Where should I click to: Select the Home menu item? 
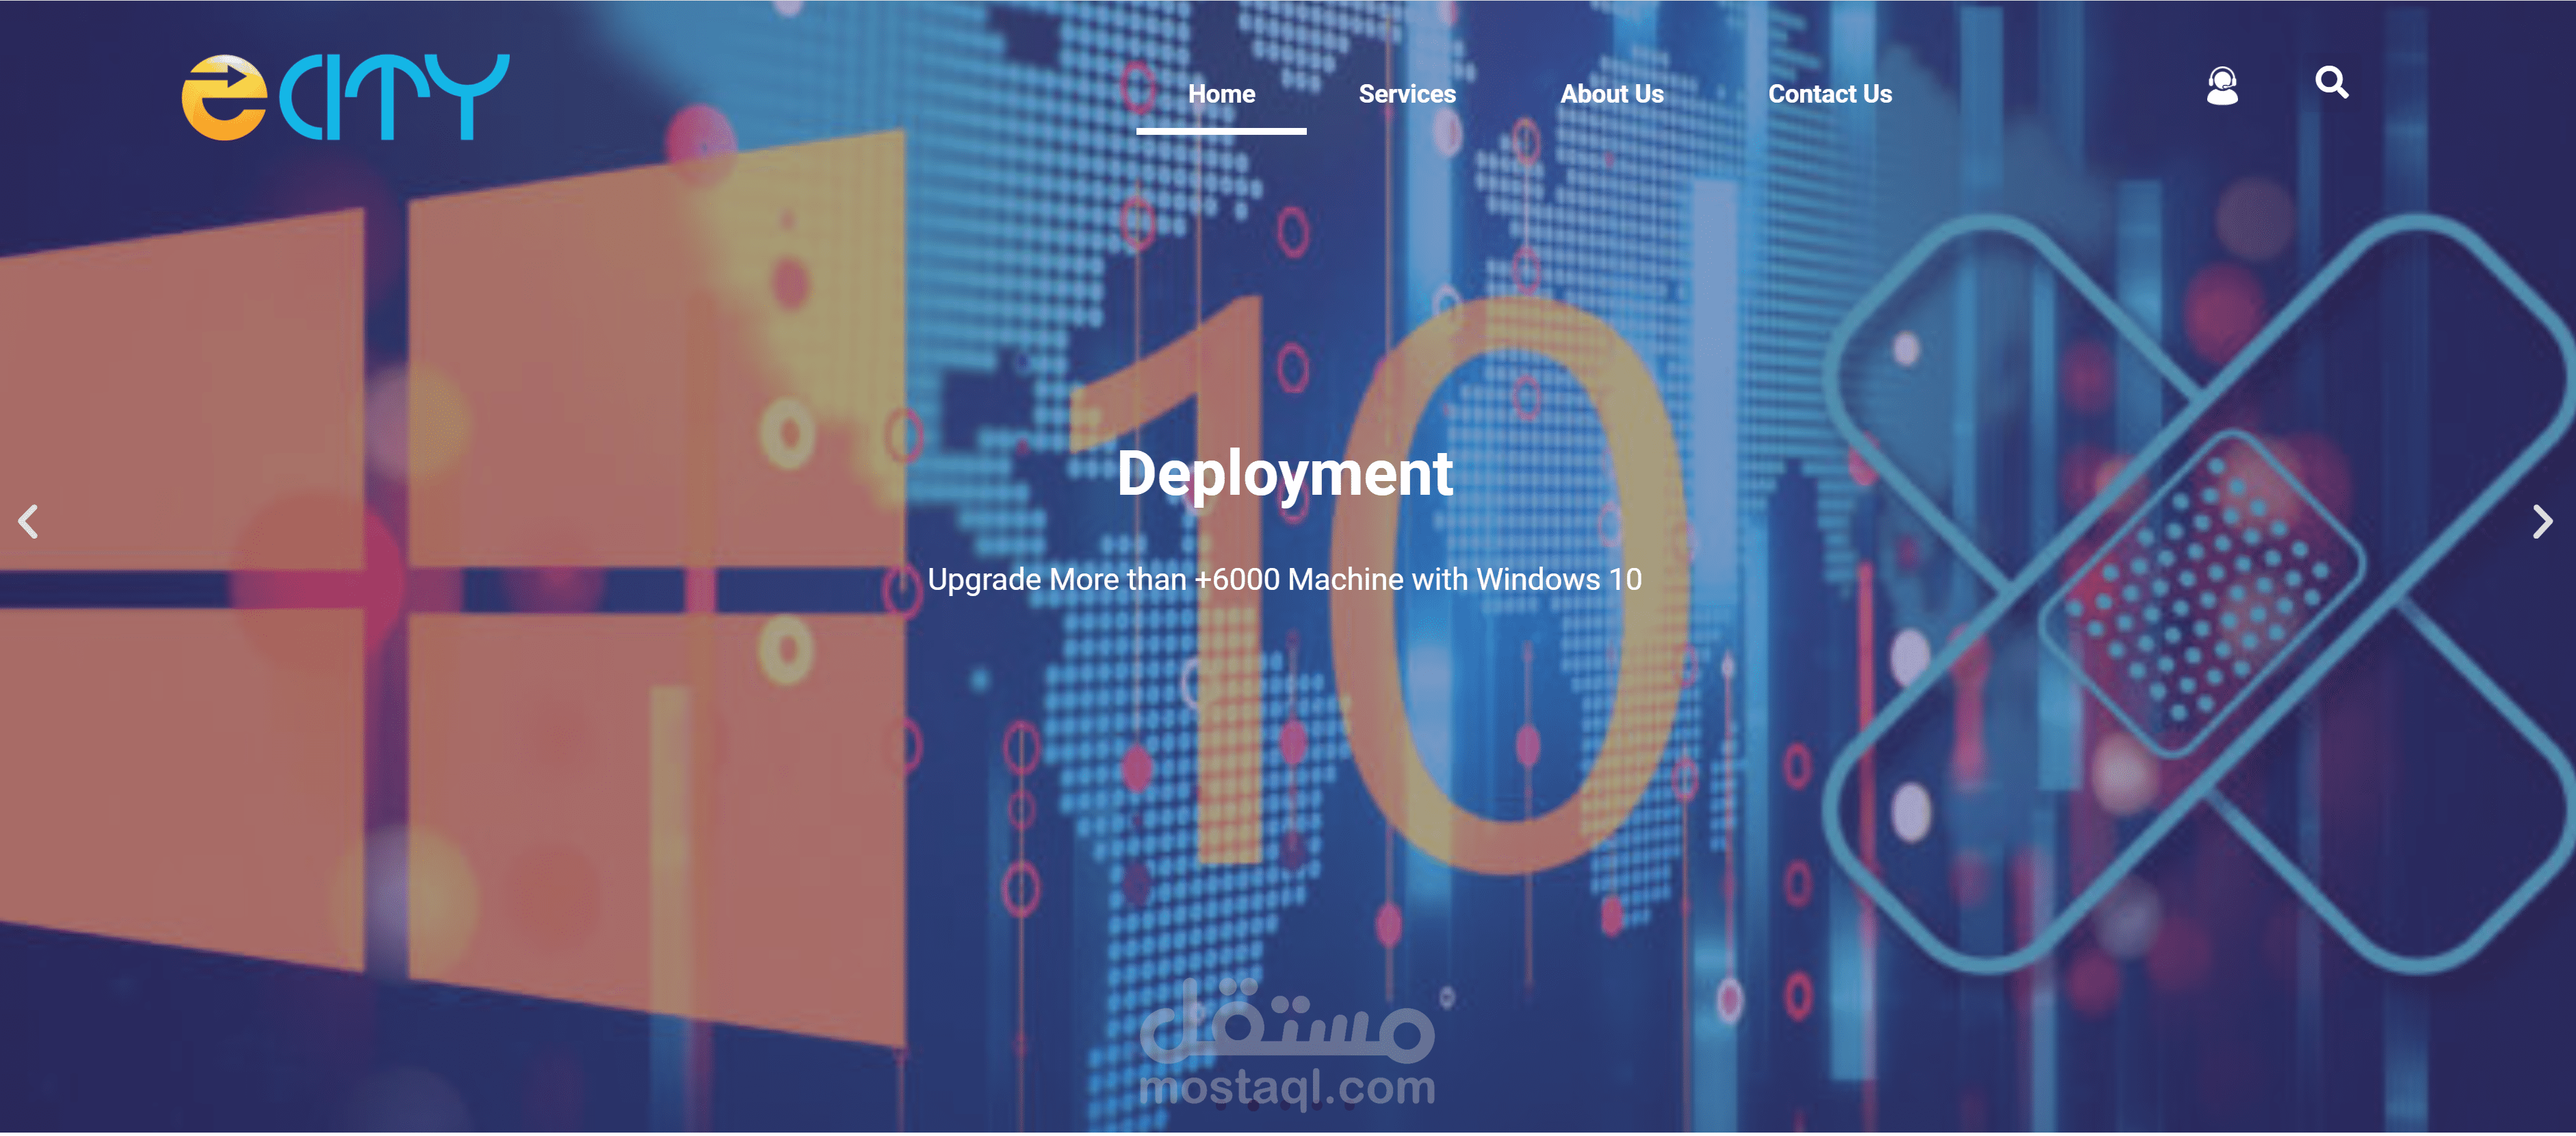tap(1221, 94)
